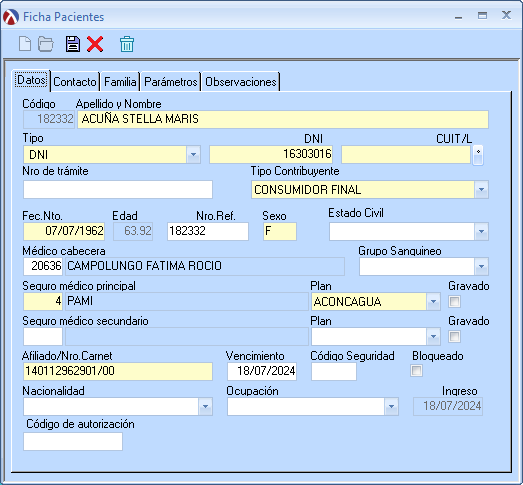Open the Parámetros tab
This screenshot has height=485, width=523.
(x=171, y=82)
